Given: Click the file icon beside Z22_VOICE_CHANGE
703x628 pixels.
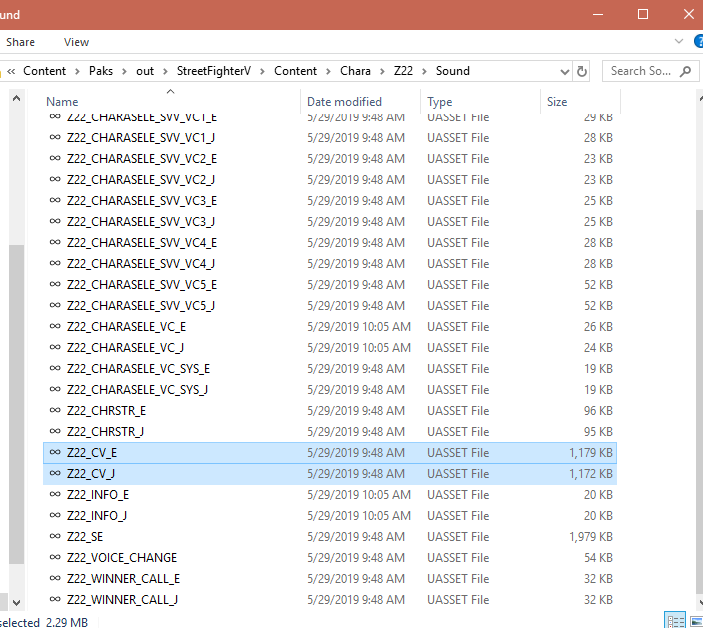Looking at the screenshot, I should (55, 557).
